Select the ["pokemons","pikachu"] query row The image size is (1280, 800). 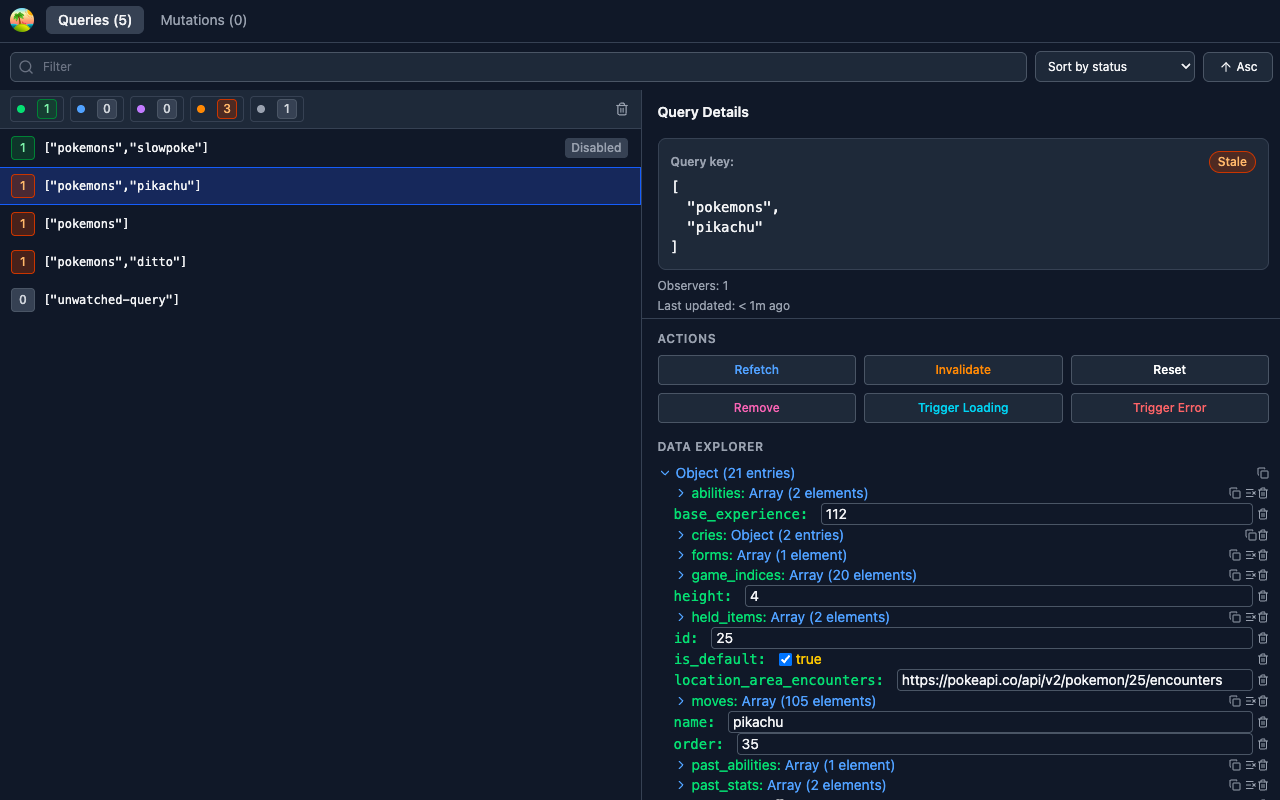(320, 186)
